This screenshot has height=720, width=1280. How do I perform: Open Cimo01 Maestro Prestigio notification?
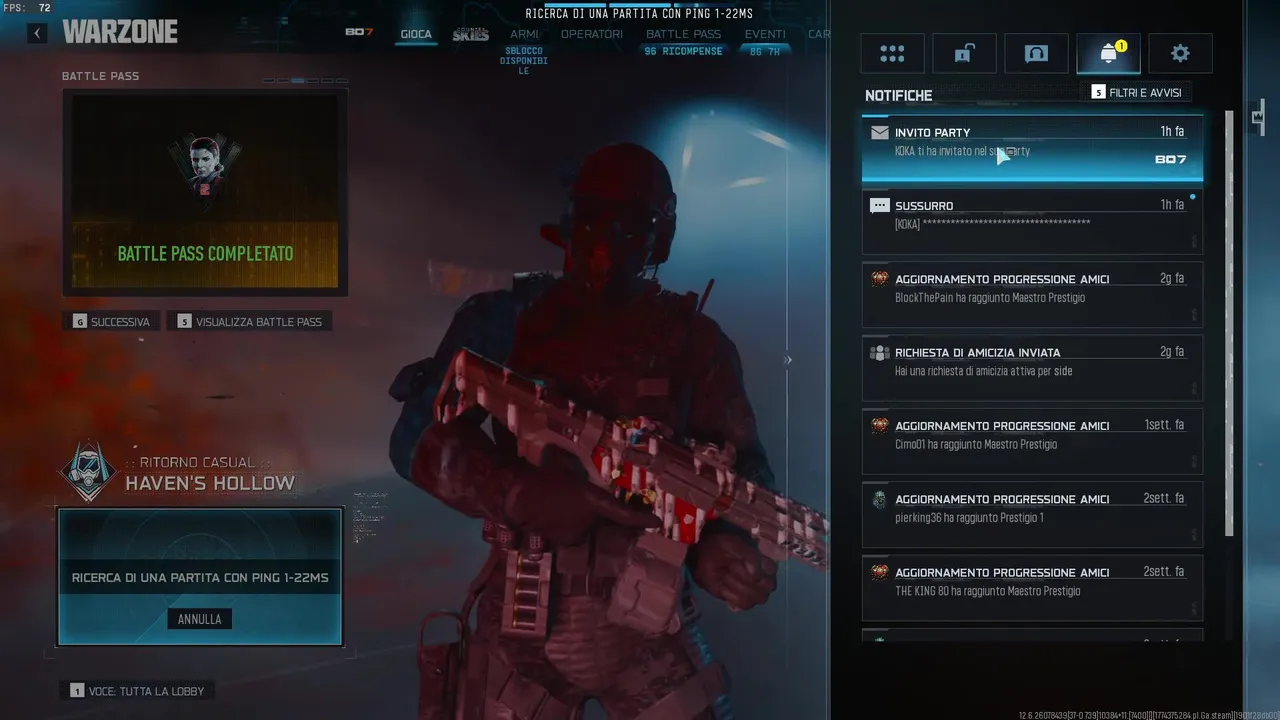click(x=1033, y=442)
